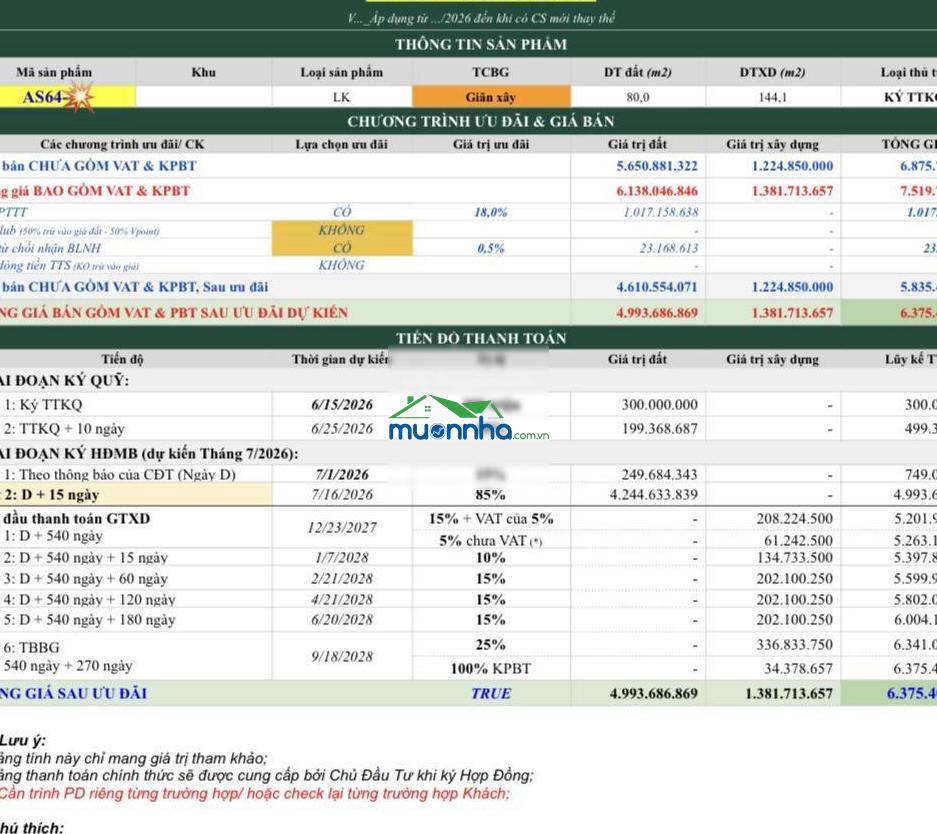Select date 7/1/2026

(342, 474)
